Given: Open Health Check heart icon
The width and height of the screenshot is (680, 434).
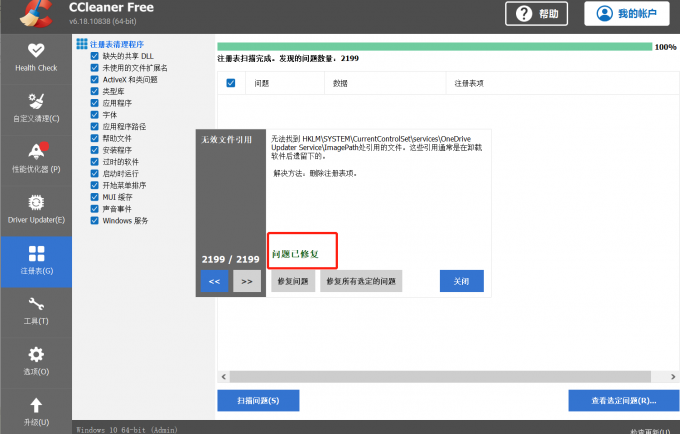Looking at the screenshot, I should point(36,50).
